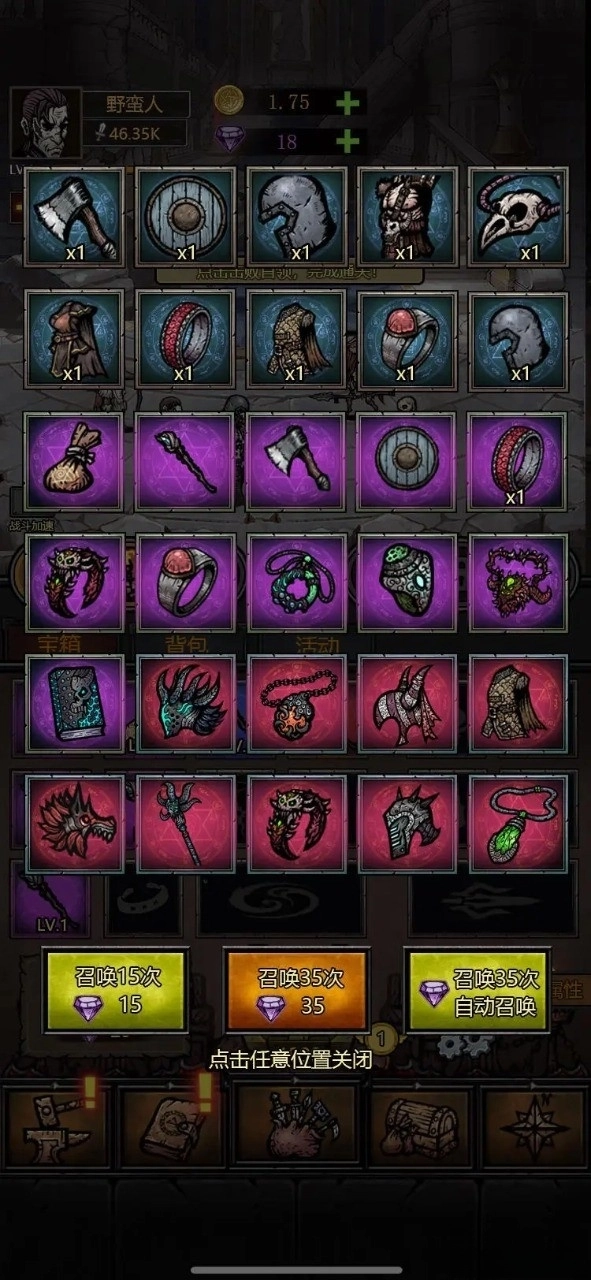The height and width of the screenshot is (1280, 591).
Task: Choose the skull-covered spellbook item
Action: click(74, 704)
